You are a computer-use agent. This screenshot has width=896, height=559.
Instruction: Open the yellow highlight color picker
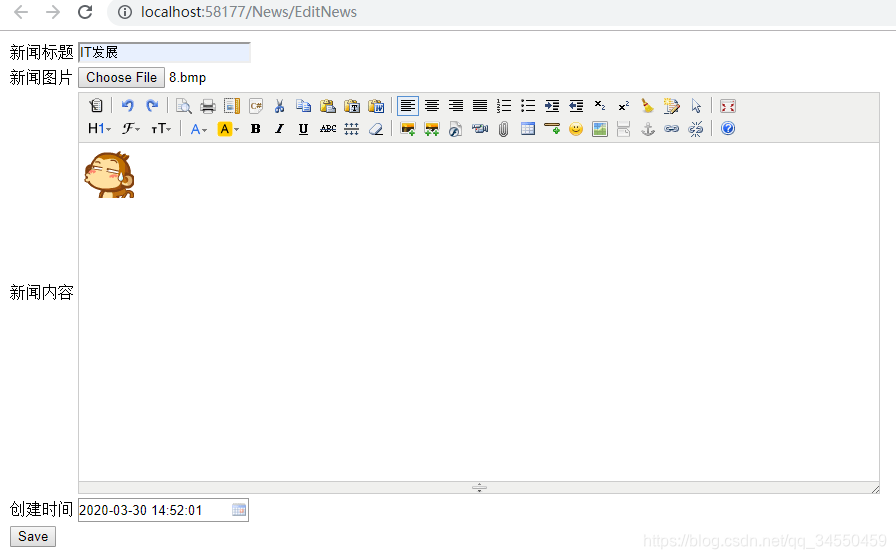(228, 129)
